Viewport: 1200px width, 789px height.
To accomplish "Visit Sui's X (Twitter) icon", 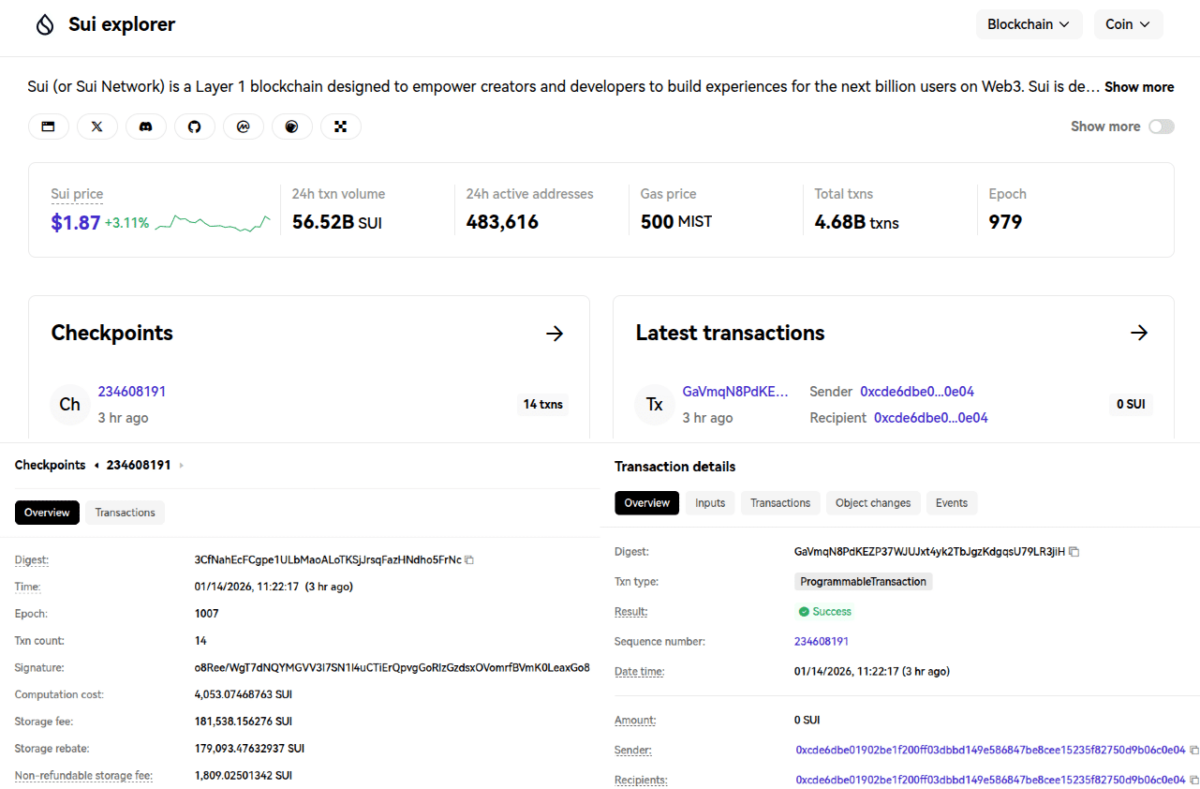I will pyautogui.click(x=97, y=126).
